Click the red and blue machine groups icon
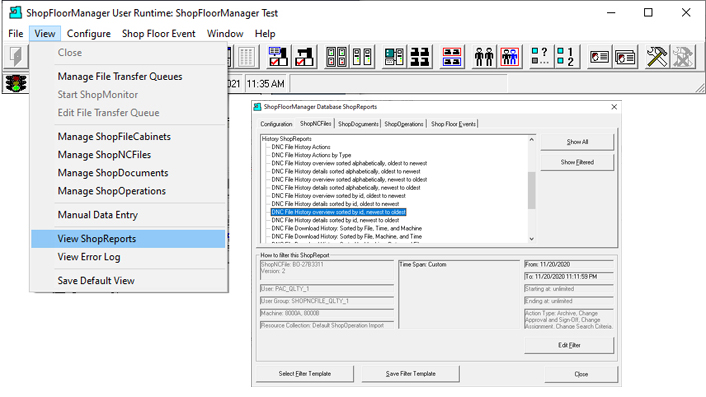706x397 pixels. (x=452, y=57)
